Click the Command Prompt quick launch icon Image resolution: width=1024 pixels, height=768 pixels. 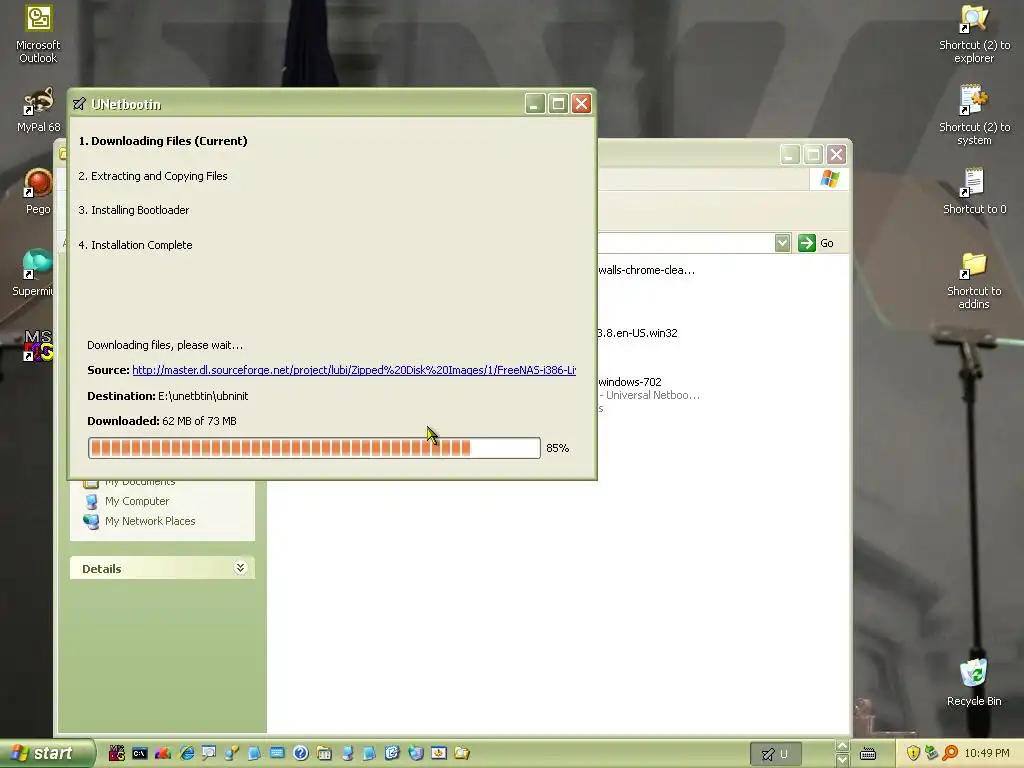tap(140, 753)
